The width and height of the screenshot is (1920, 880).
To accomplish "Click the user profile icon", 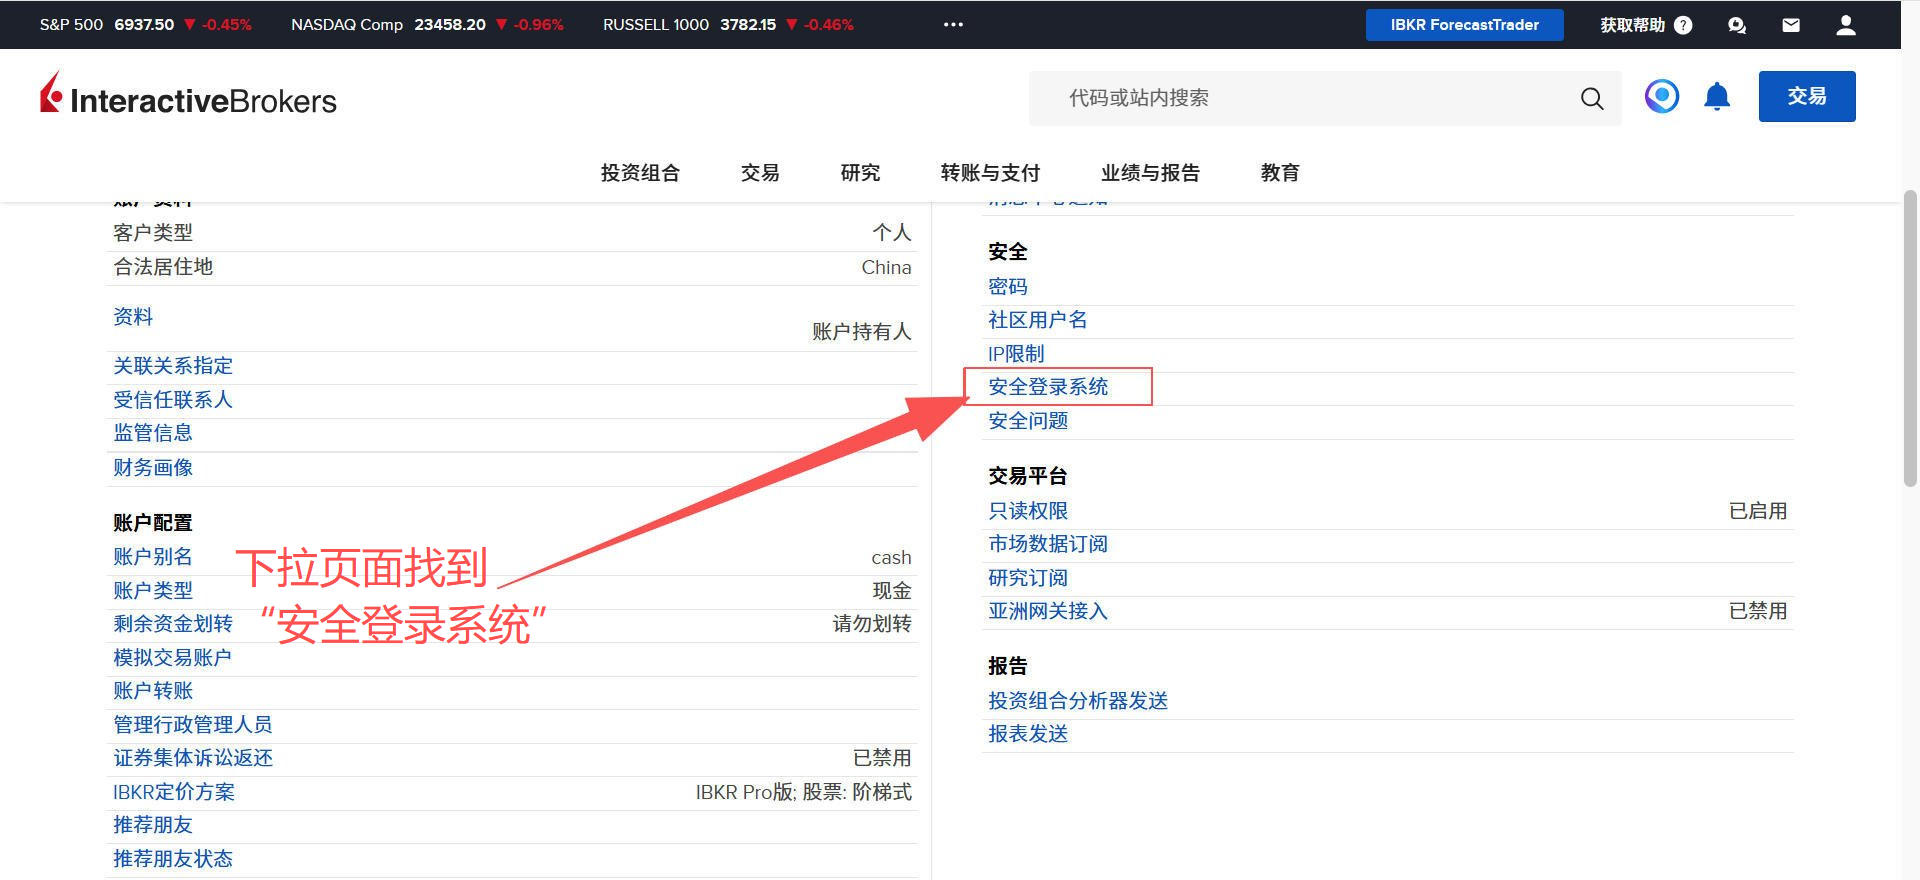I will (x=1846, y=25).
